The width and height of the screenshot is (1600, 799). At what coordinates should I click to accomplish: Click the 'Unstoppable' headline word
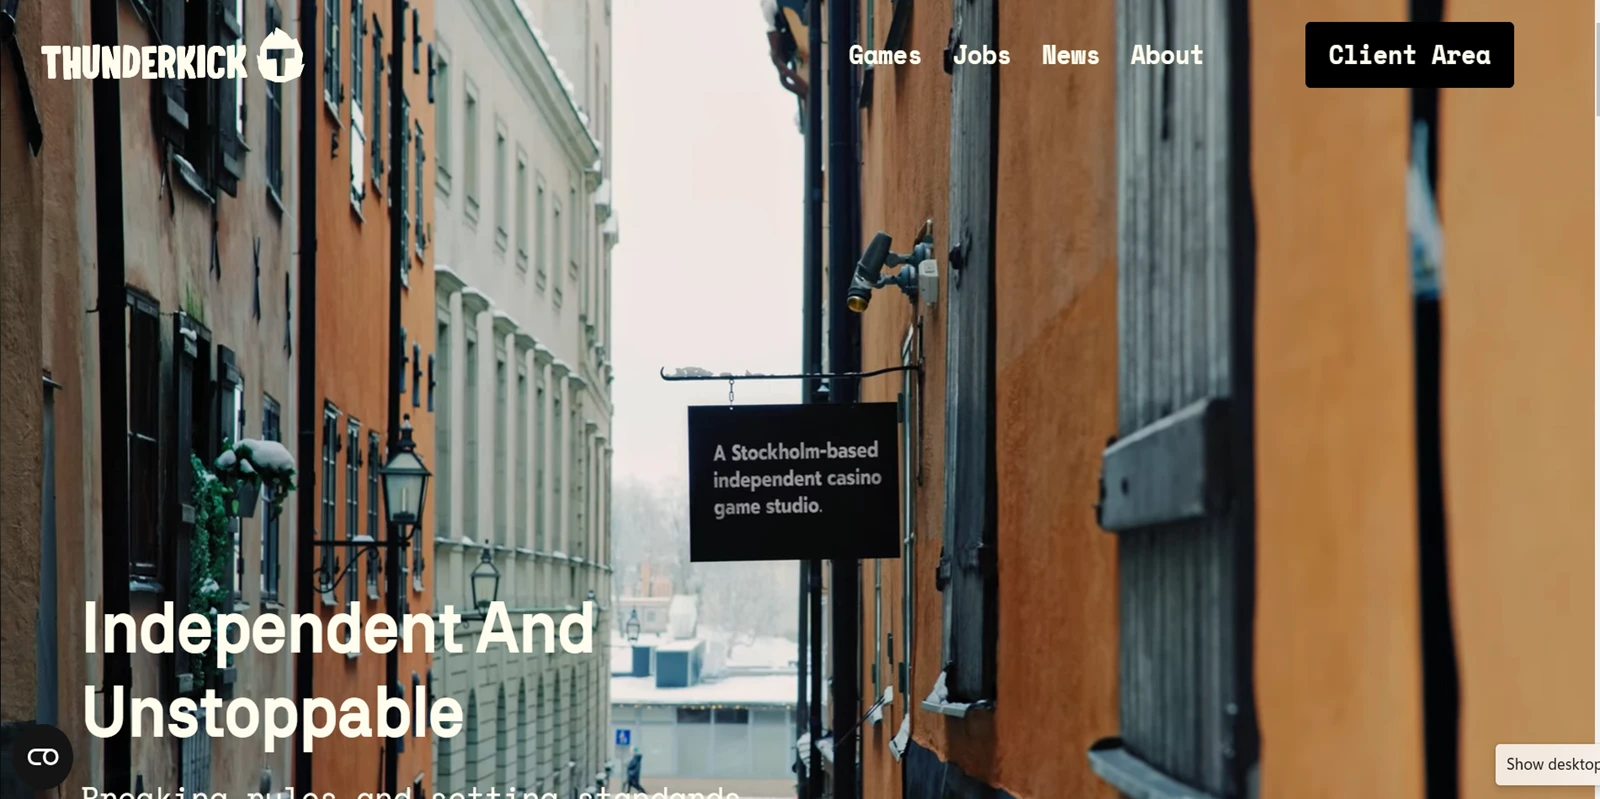[273, 713]
